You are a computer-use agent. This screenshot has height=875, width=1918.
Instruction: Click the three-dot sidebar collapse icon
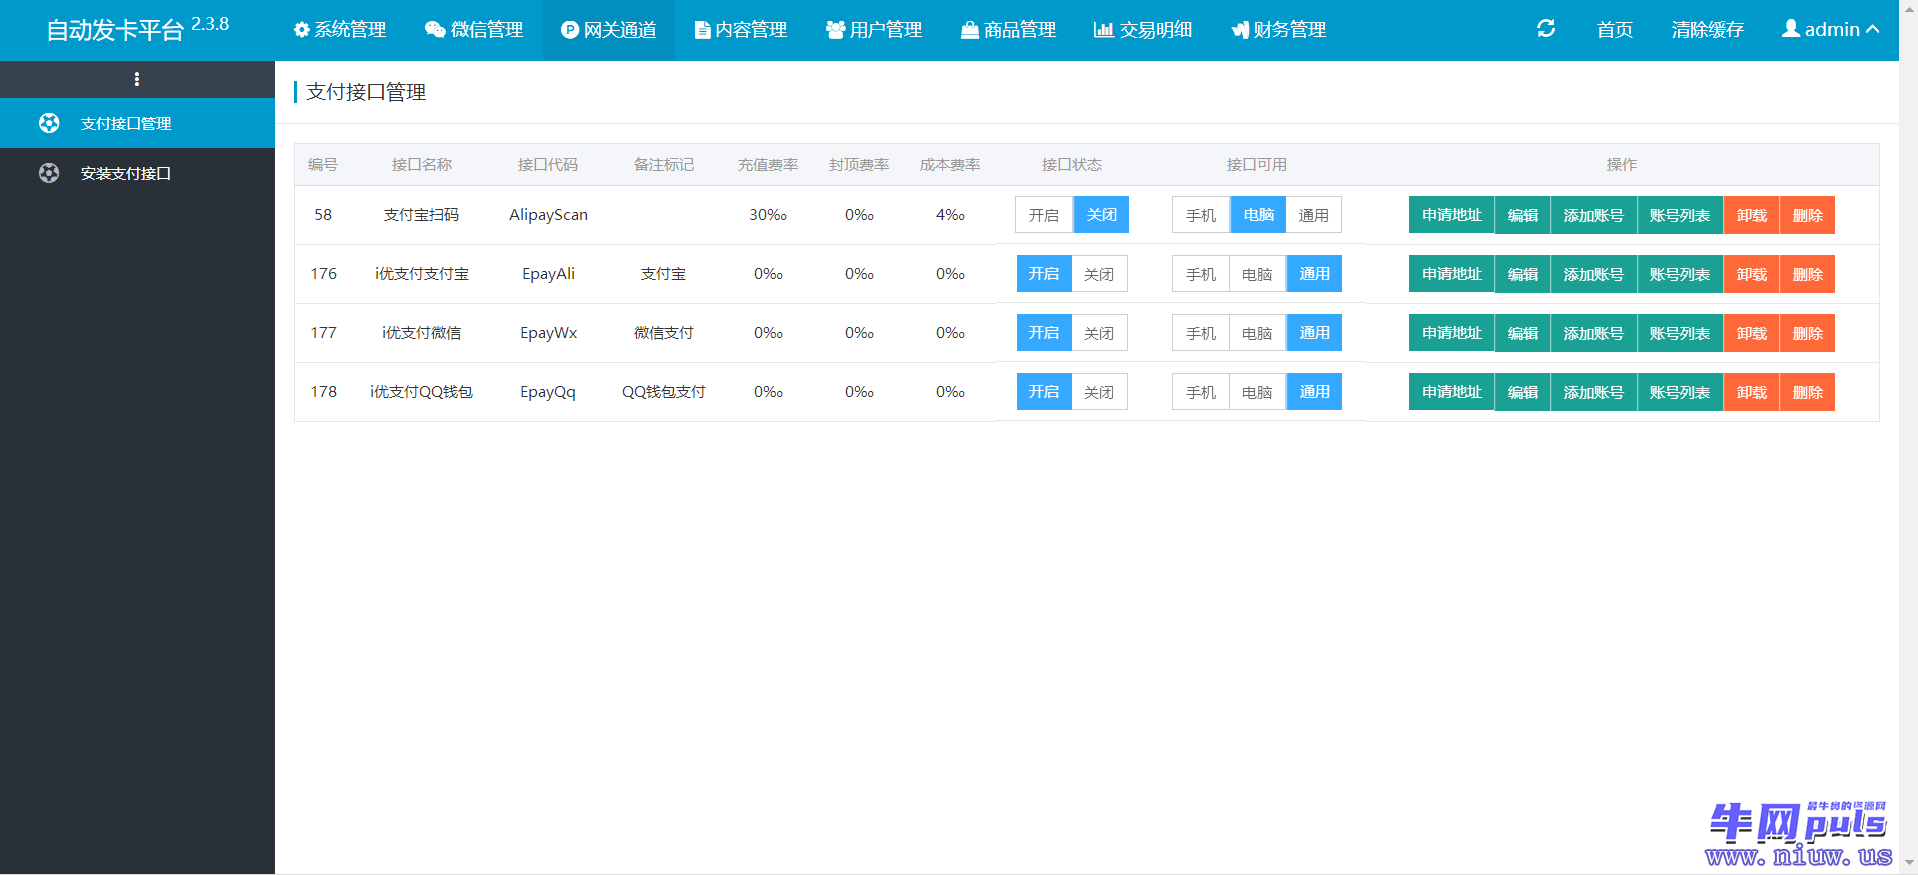[x=137, y=79]
